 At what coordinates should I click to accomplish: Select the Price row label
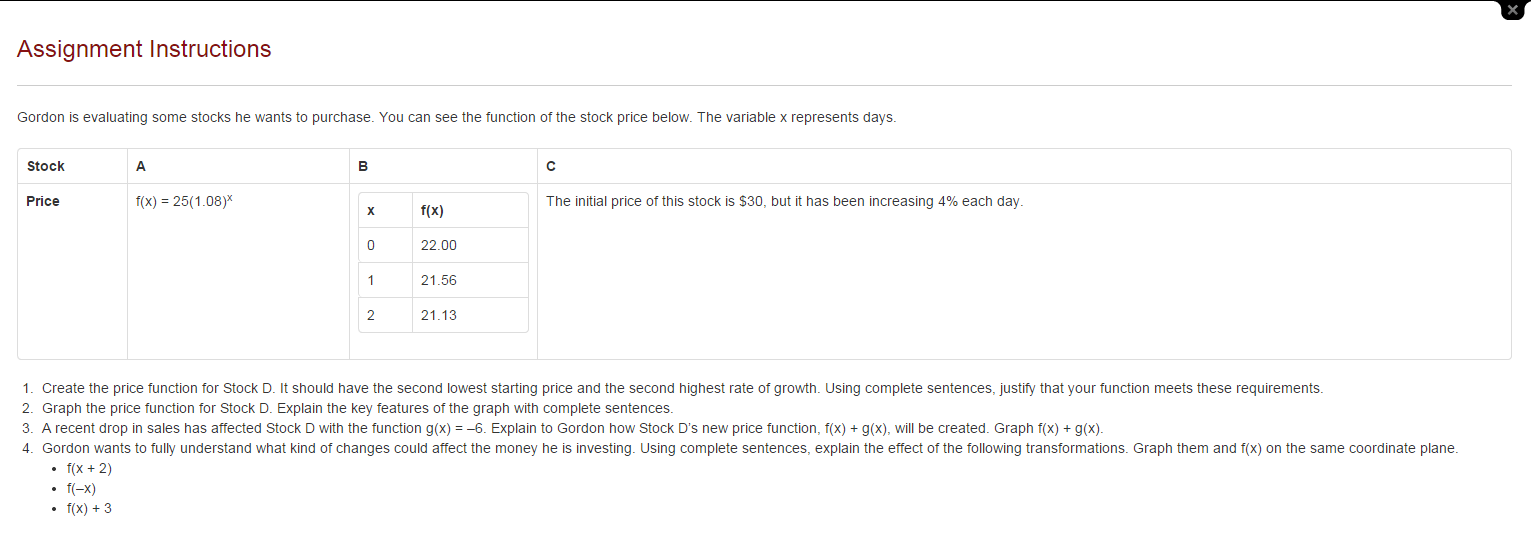click(43, 201)
